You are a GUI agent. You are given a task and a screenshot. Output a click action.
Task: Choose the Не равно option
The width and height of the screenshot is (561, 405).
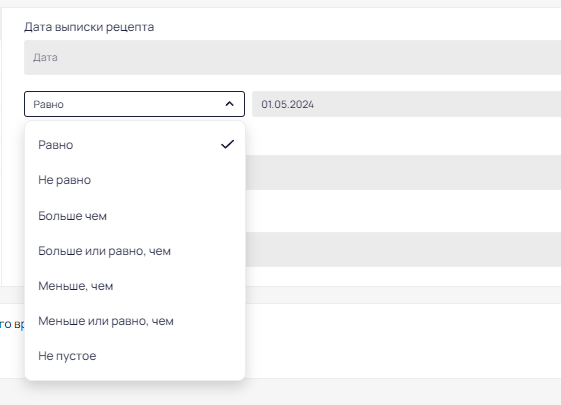pyautogui.click(x=135, y=180)
